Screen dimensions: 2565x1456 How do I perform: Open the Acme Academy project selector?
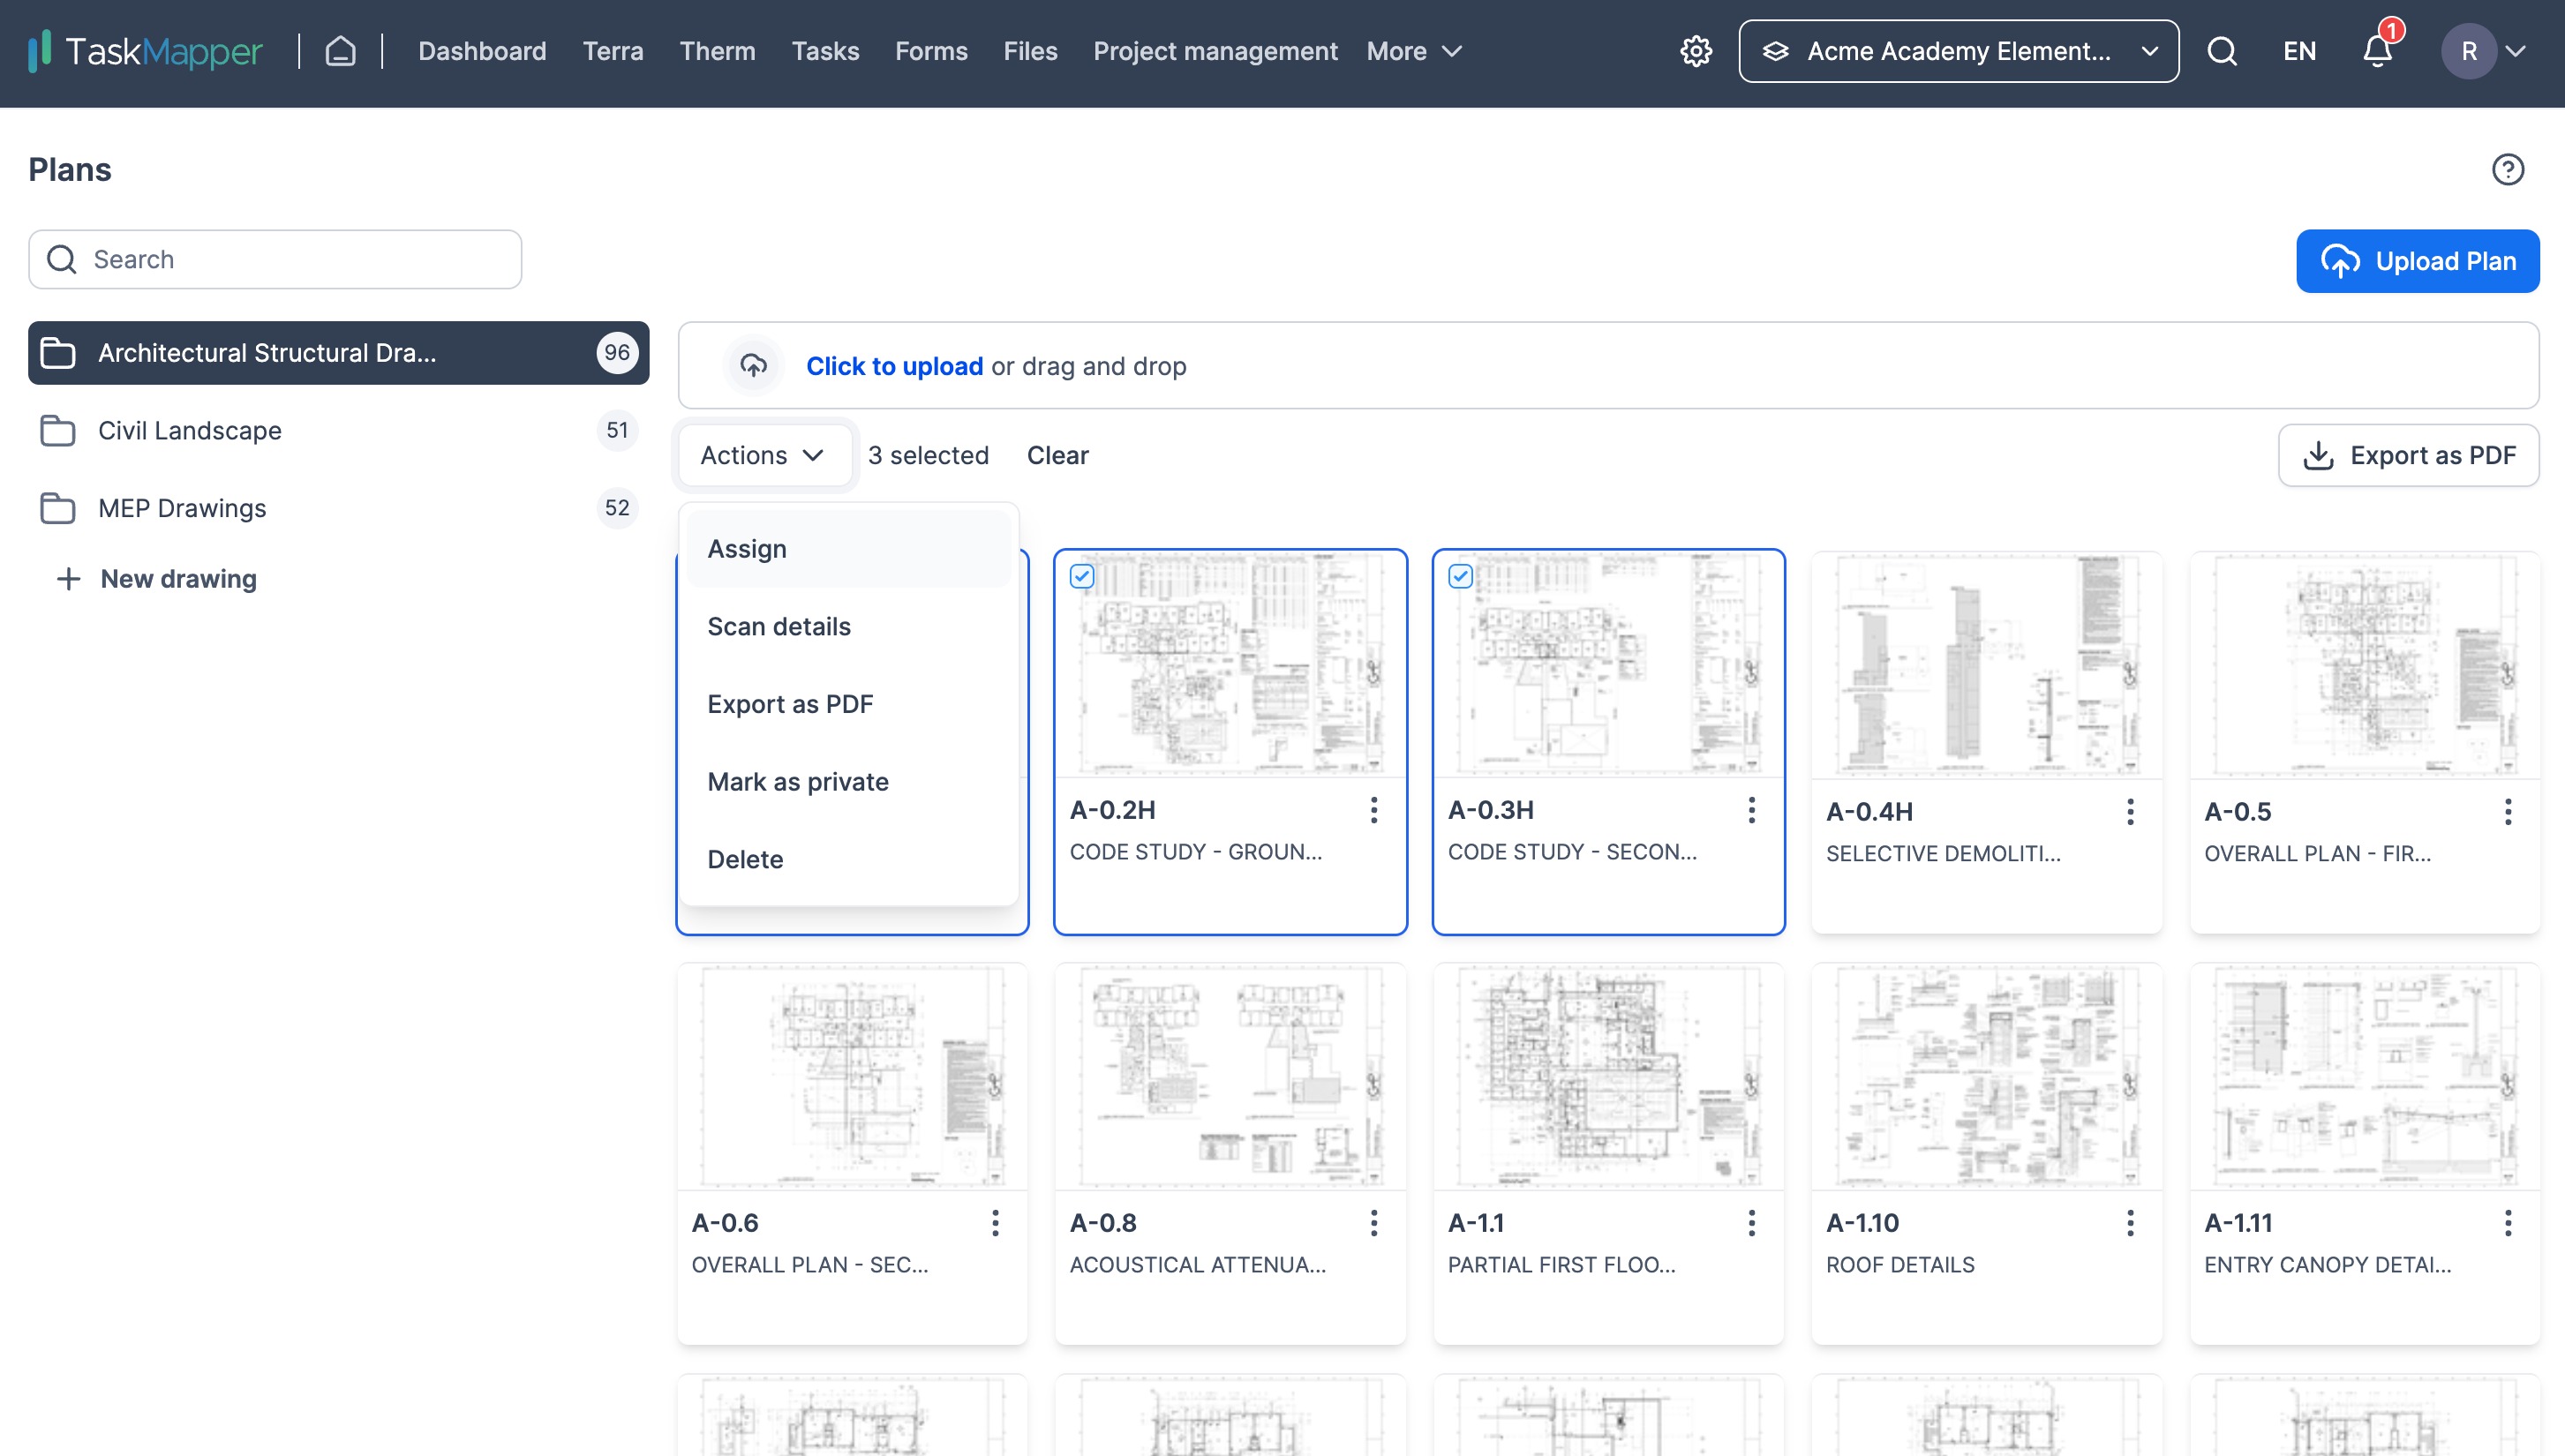click(x=1958, y=51)
